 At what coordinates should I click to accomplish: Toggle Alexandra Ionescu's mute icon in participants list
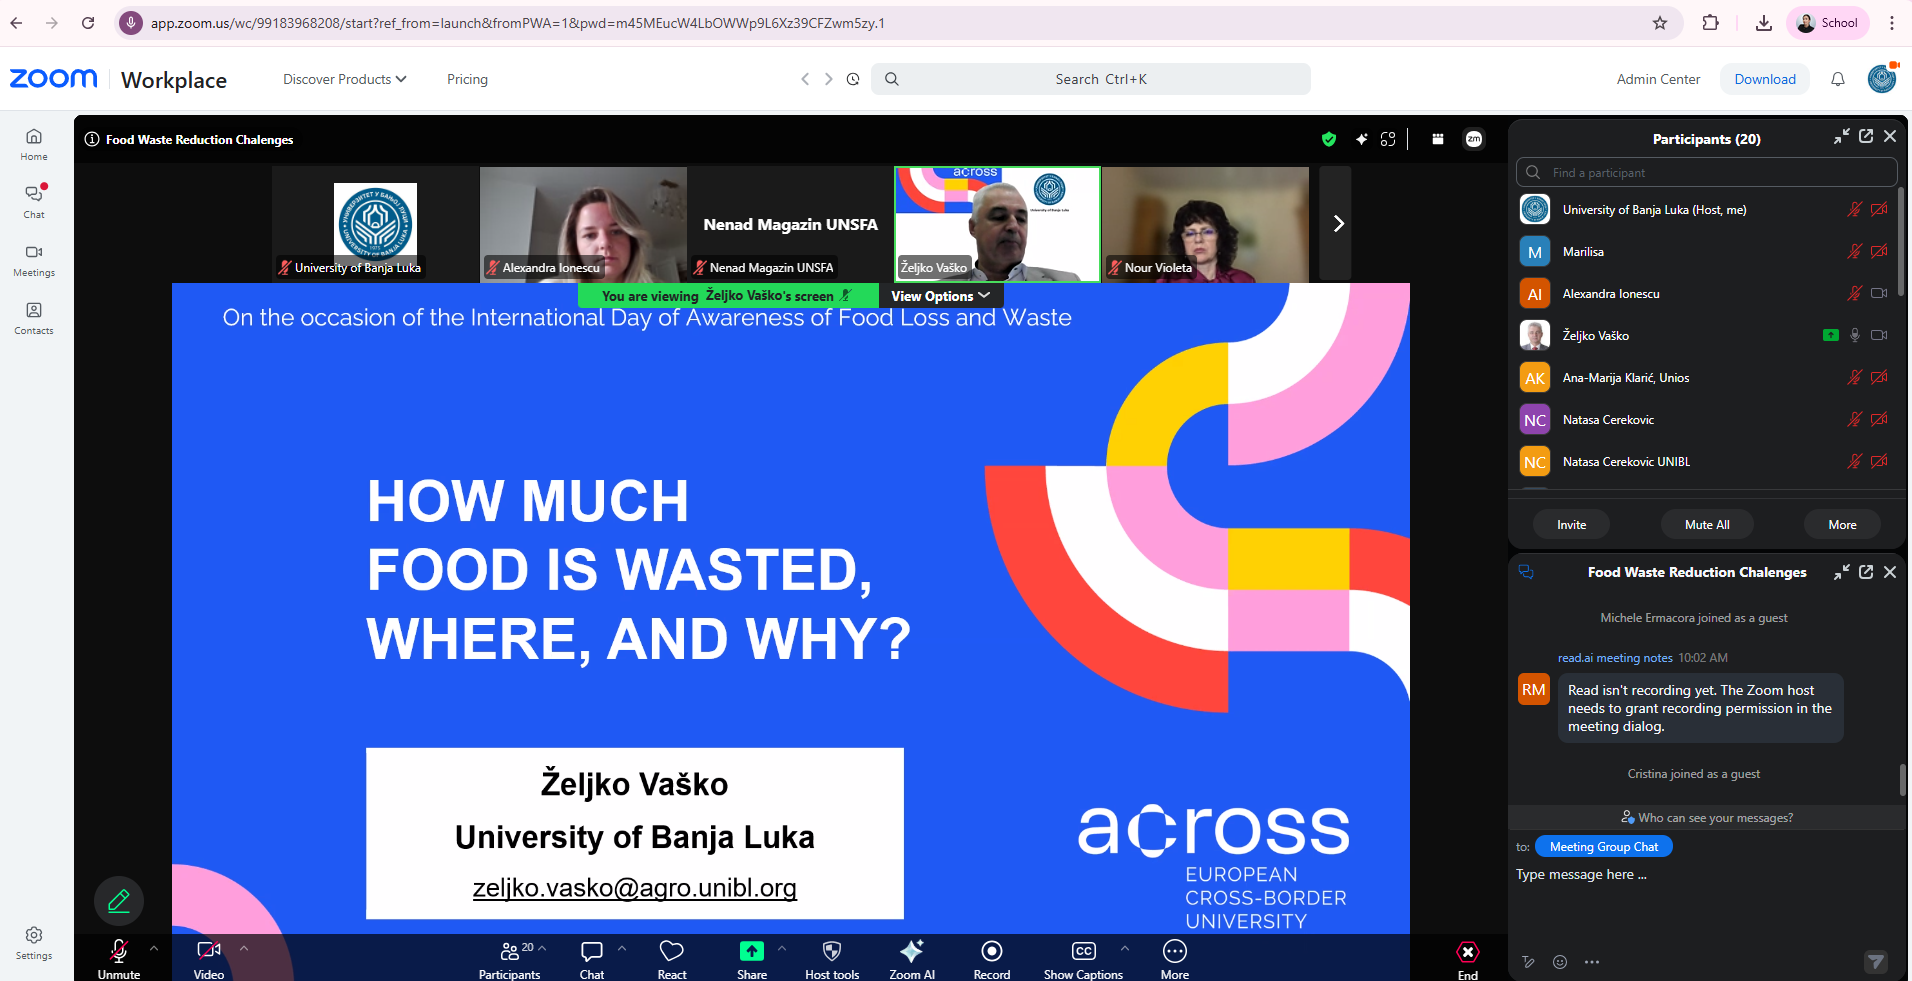click(1855, 294)
